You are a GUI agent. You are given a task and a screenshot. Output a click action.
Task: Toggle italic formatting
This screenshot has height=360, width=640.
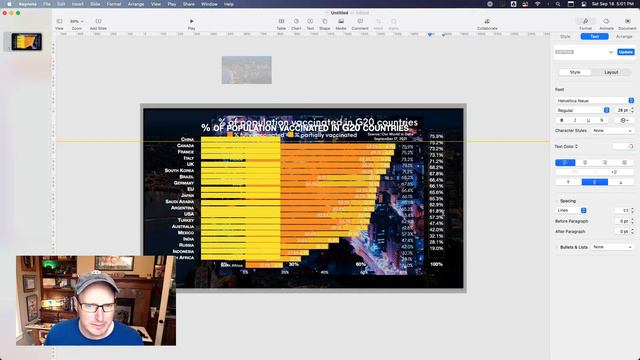click(575, 120)
